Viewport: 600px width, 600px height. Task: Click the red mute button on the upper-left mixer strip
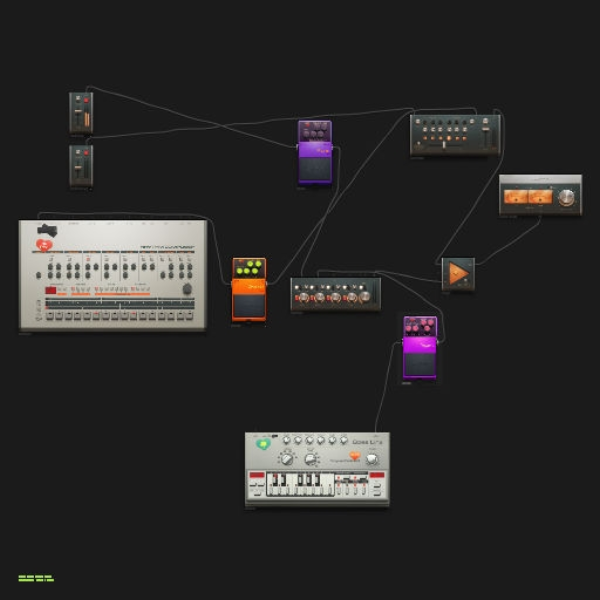86,100
